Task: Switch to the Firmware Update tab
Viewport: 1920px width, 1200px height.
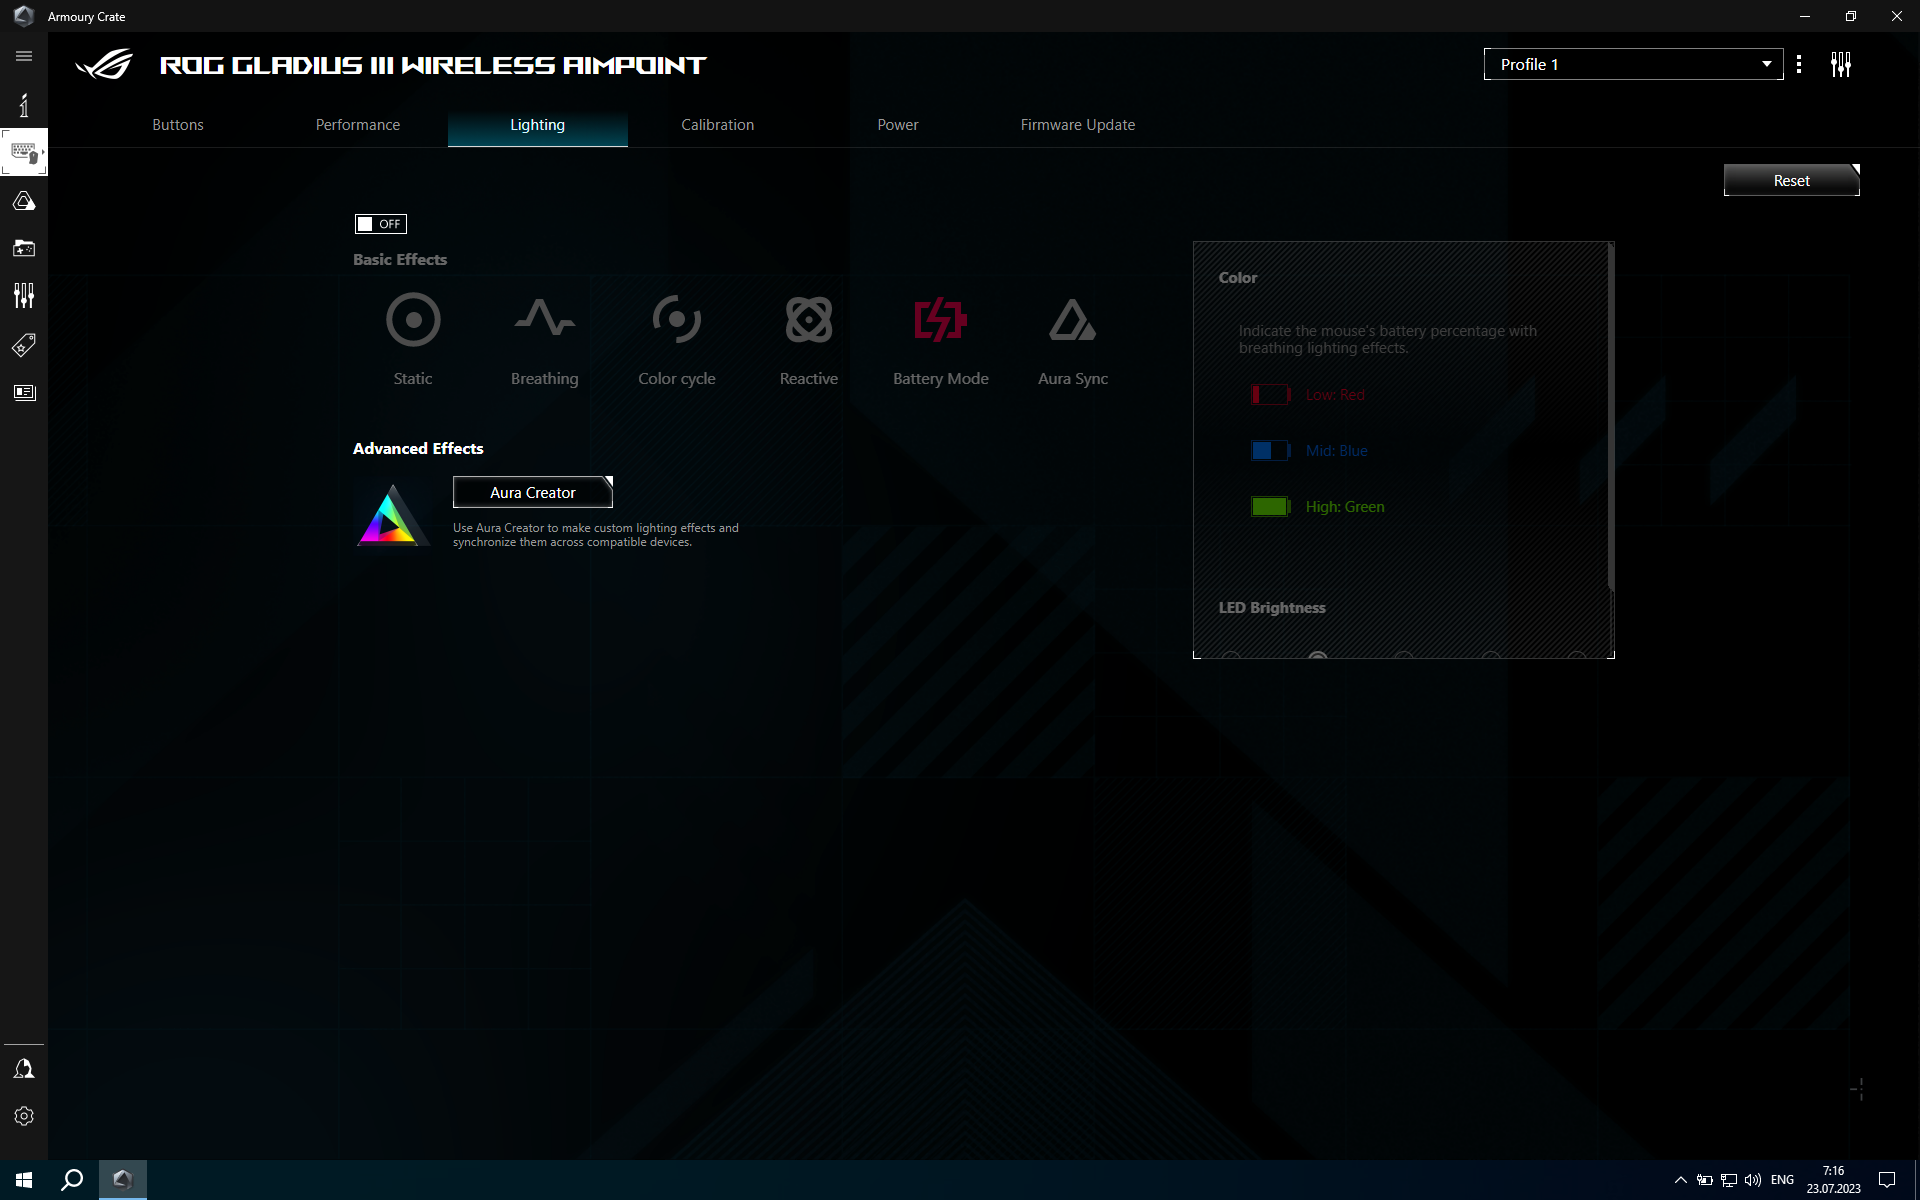Action: (x=1077, y=124)
